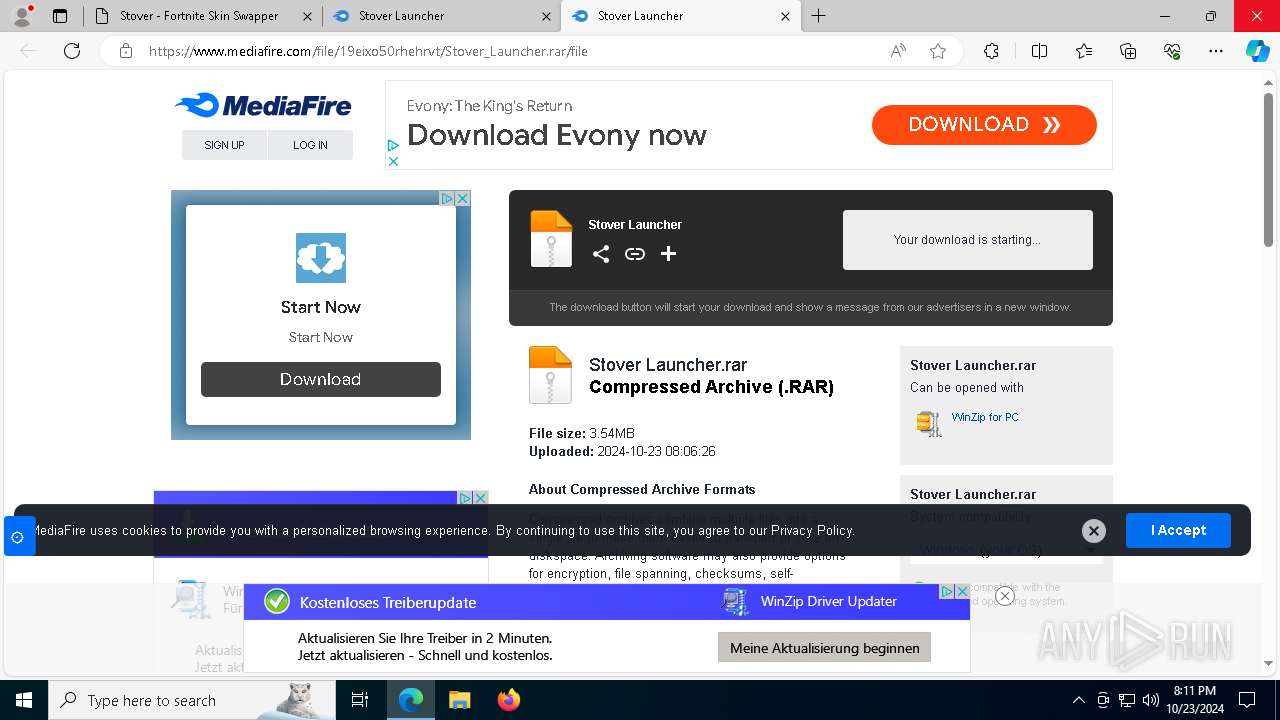The image size is (1280, 720).
Task: Dismiss cookie banner with X icon
Action: pyautogui.click(x=1094, y=531)
